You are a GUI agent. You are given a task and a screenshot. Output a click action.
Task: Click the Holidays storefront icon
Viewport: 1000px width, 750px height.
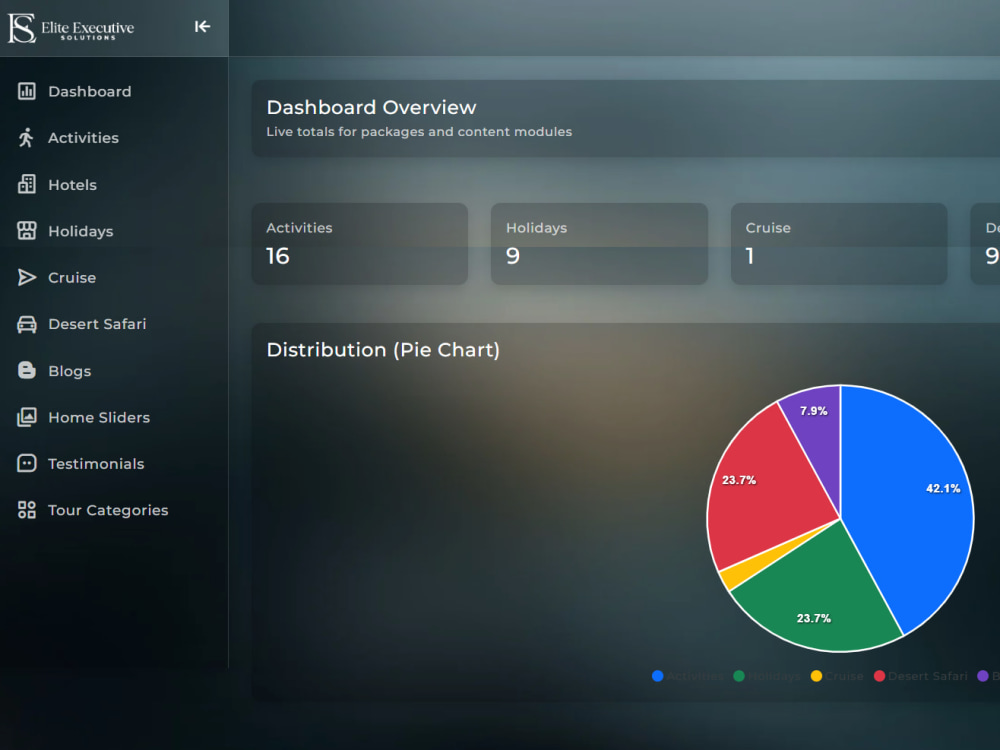[x=27, y=231]
